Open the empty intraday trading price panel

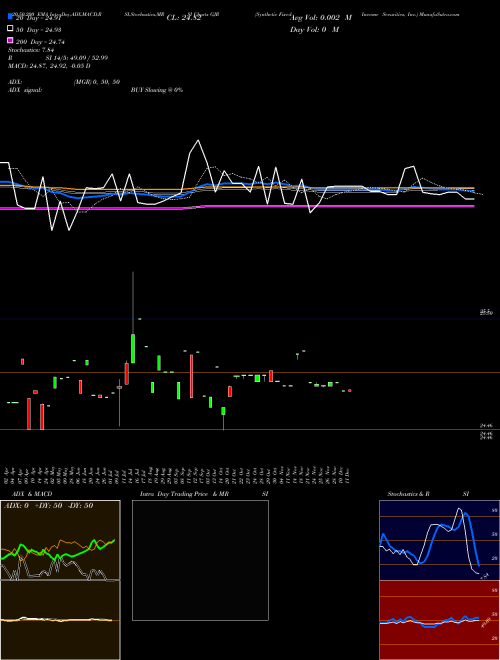coord(200,560)
